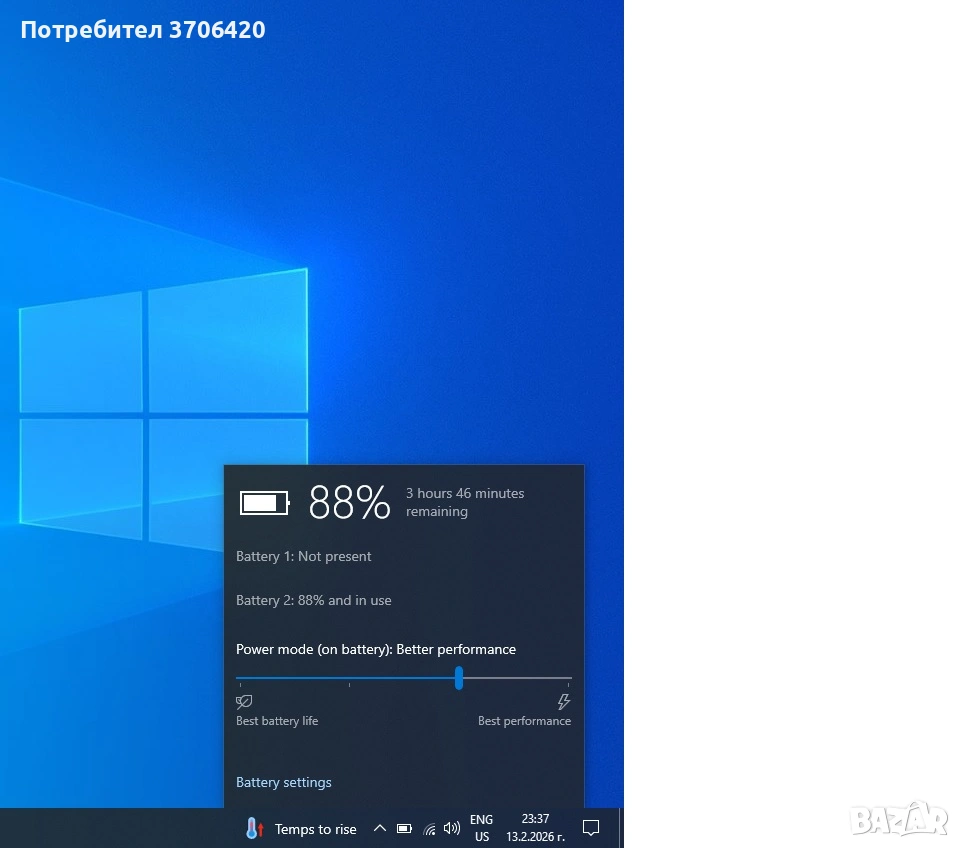Click the 'Battery 1: Not present' row
The width and height of the screenshot is (960, 848).
(x=304, y=556)
